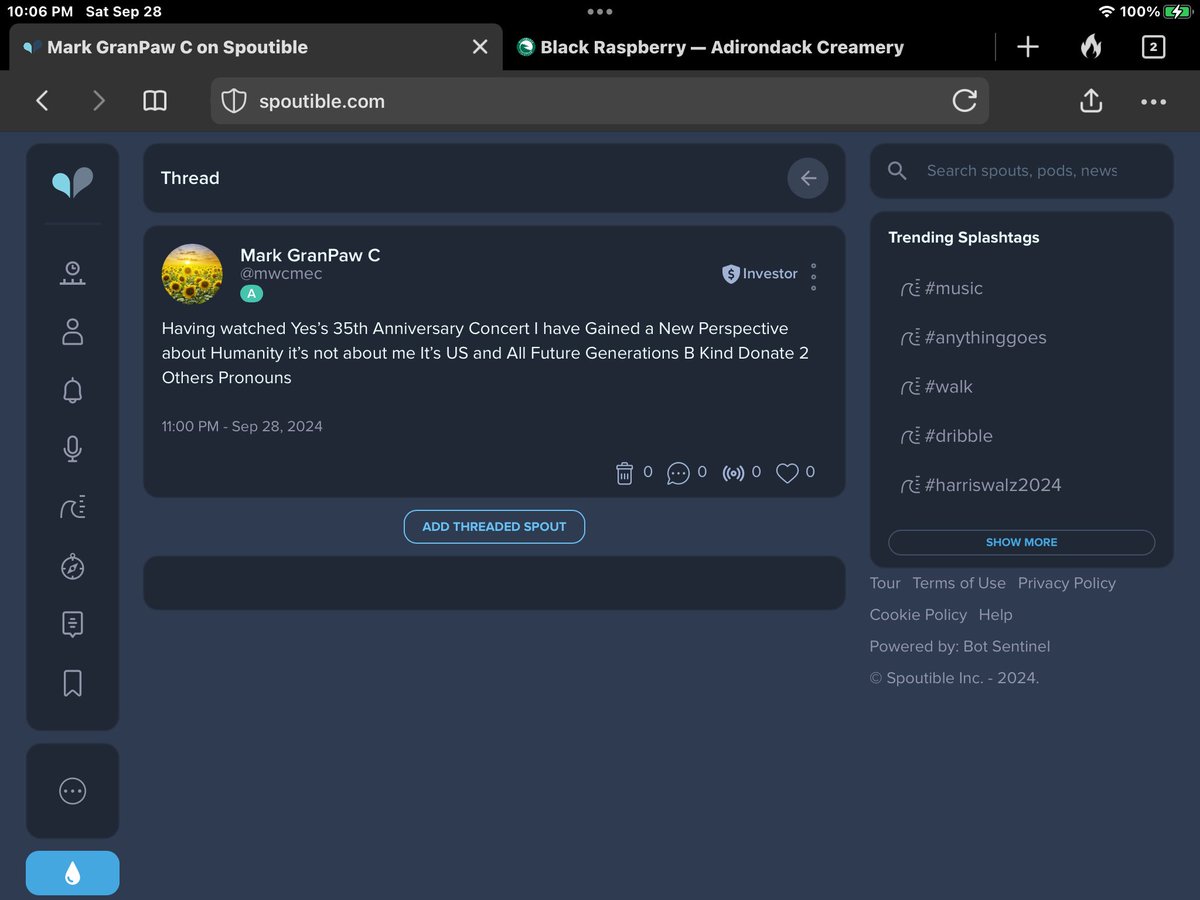This screenshot has width=1200, height=900.
Task: Go back with browser back arrow
Action: tap(42, 100)
